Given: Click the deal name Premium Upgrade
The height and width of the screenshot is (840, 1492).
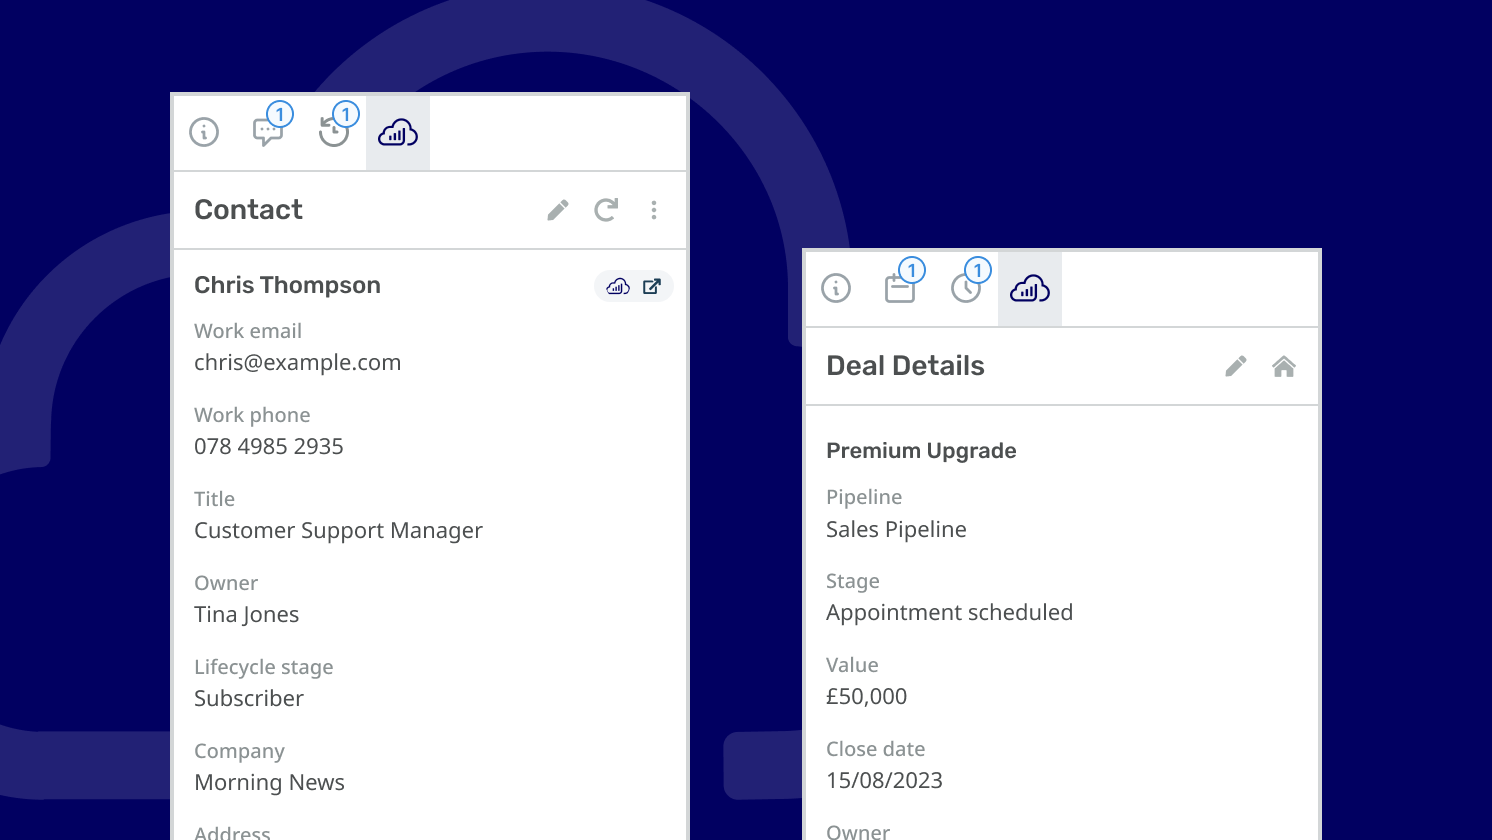Looking at the screenshot, I should pos(921,450).
